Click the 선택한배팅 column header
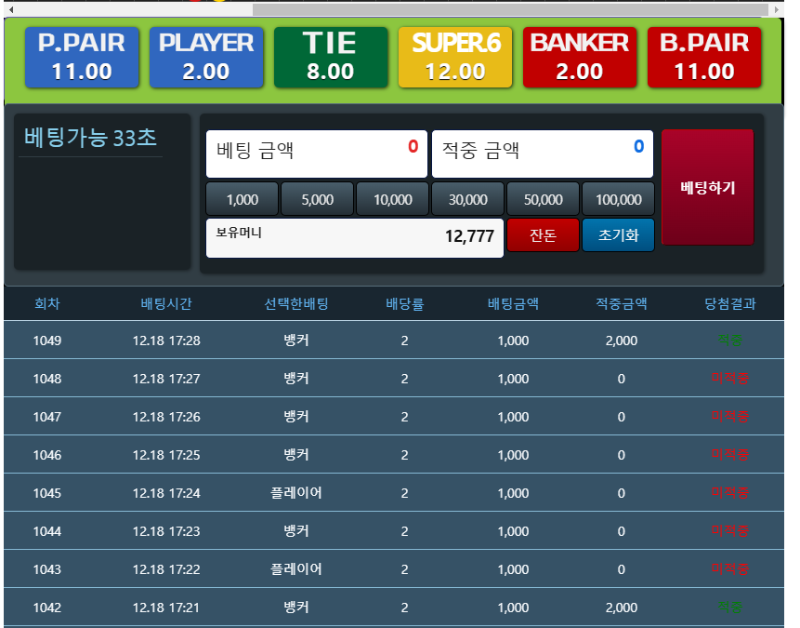Viewport: 800px width, 628px height. click(x=296, y=304)
